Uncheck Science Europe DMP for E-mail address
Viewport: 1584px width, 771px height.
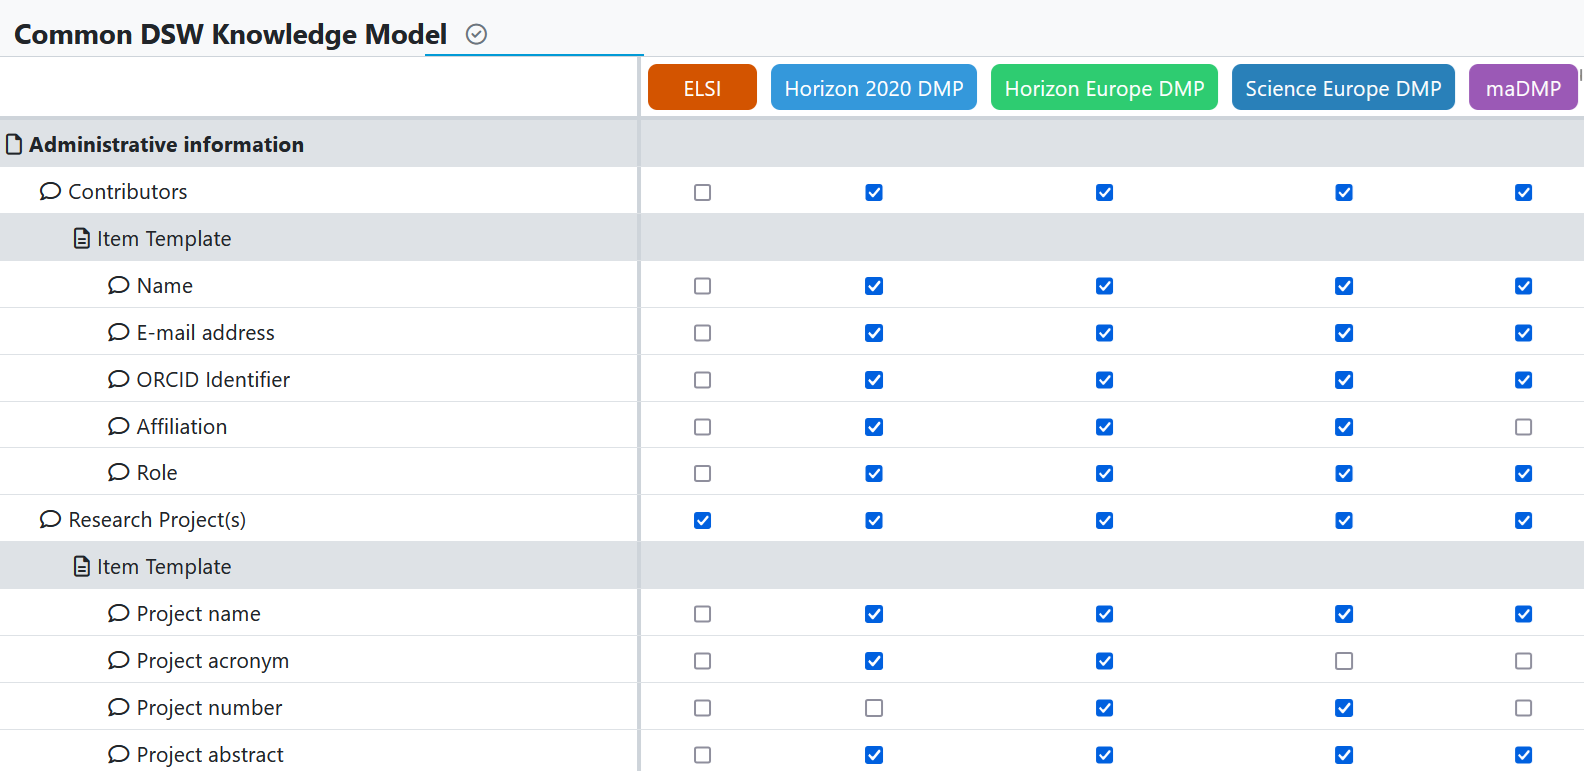coord(1344,333)
